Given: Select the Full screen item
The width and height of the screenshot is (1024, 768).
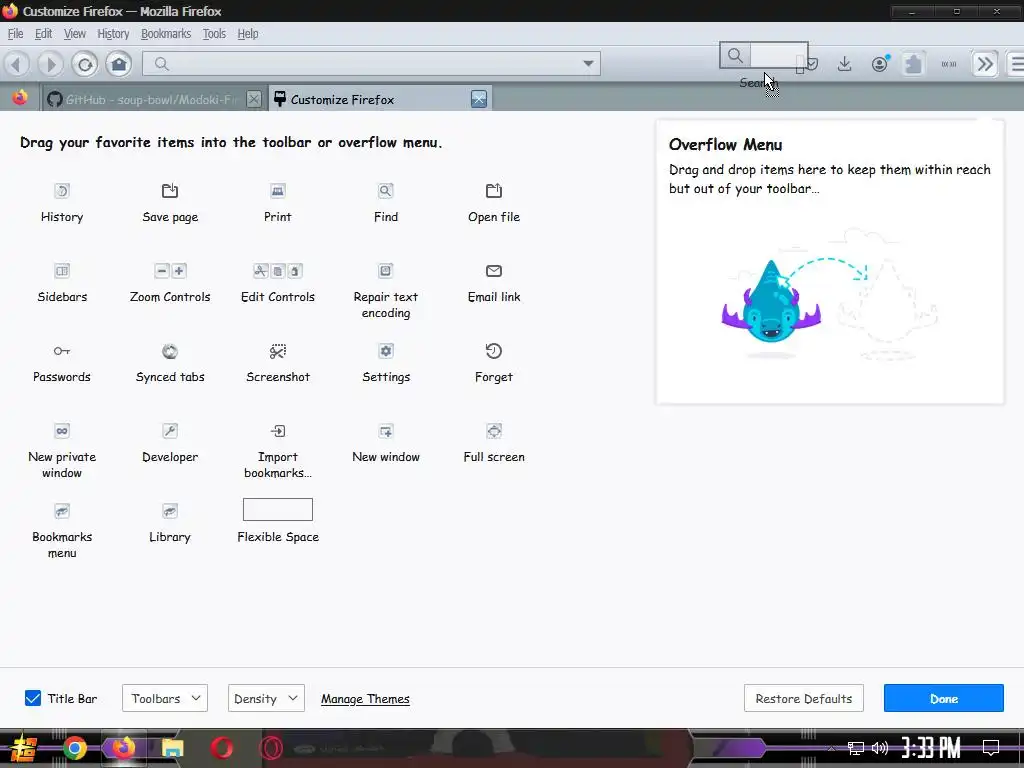Looking at the screenshot, I should click(x=494, y=443).
